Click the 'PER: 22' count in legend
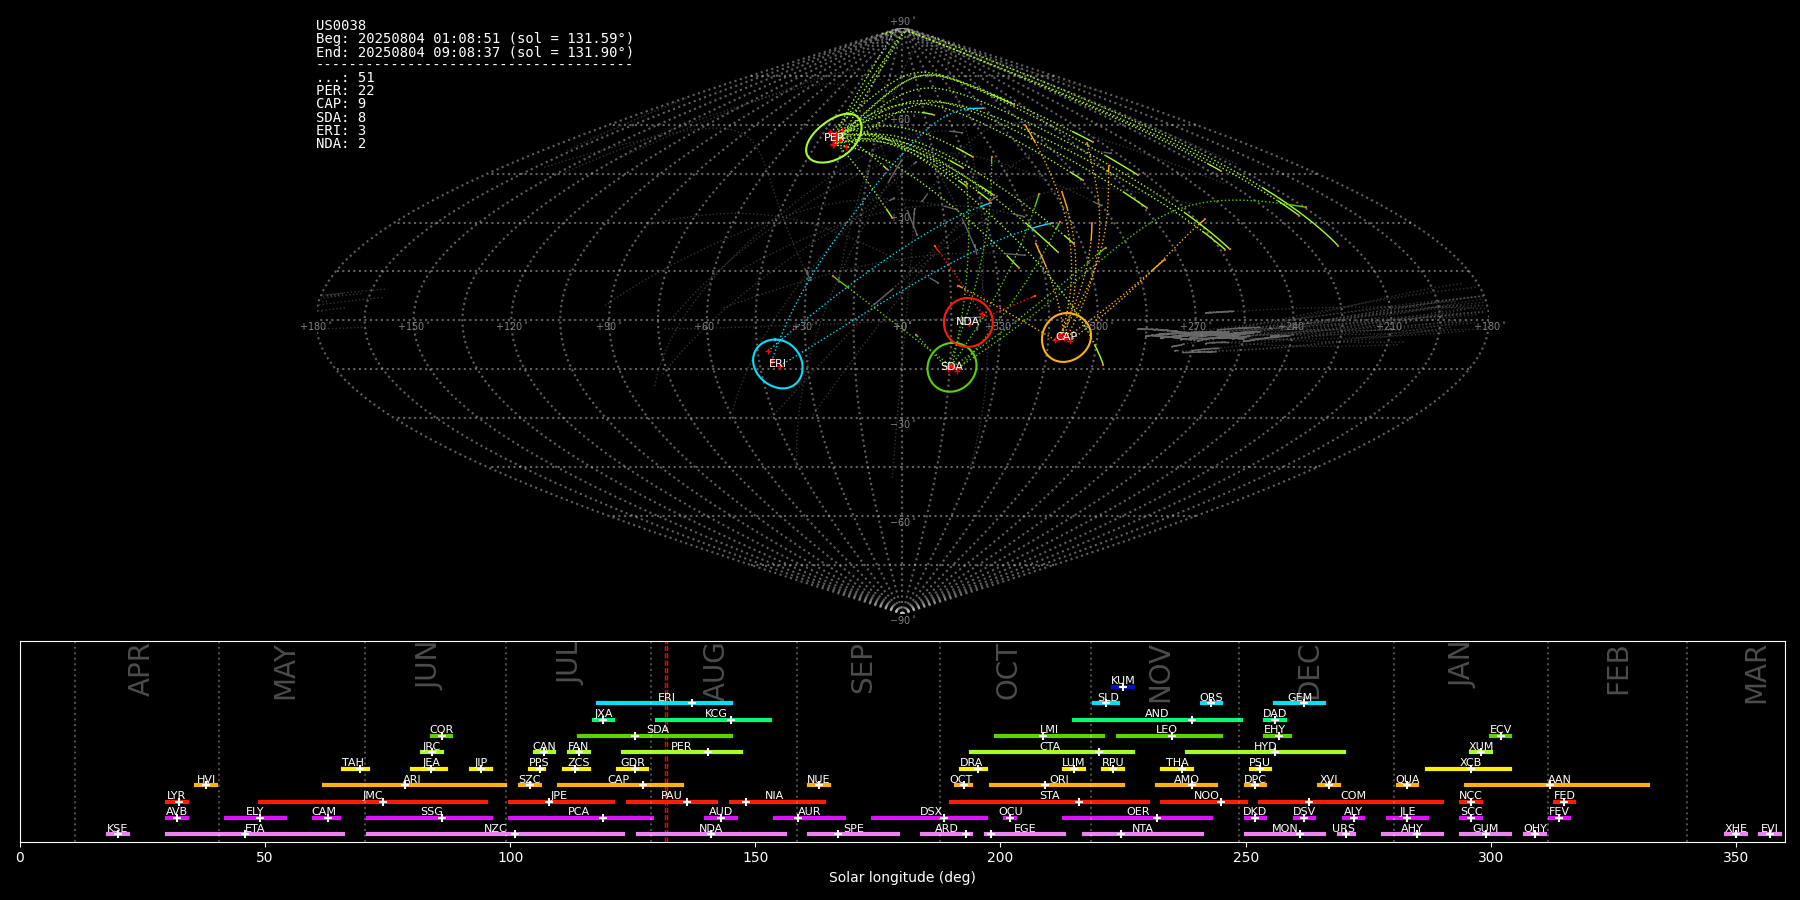 click(345, 91)
